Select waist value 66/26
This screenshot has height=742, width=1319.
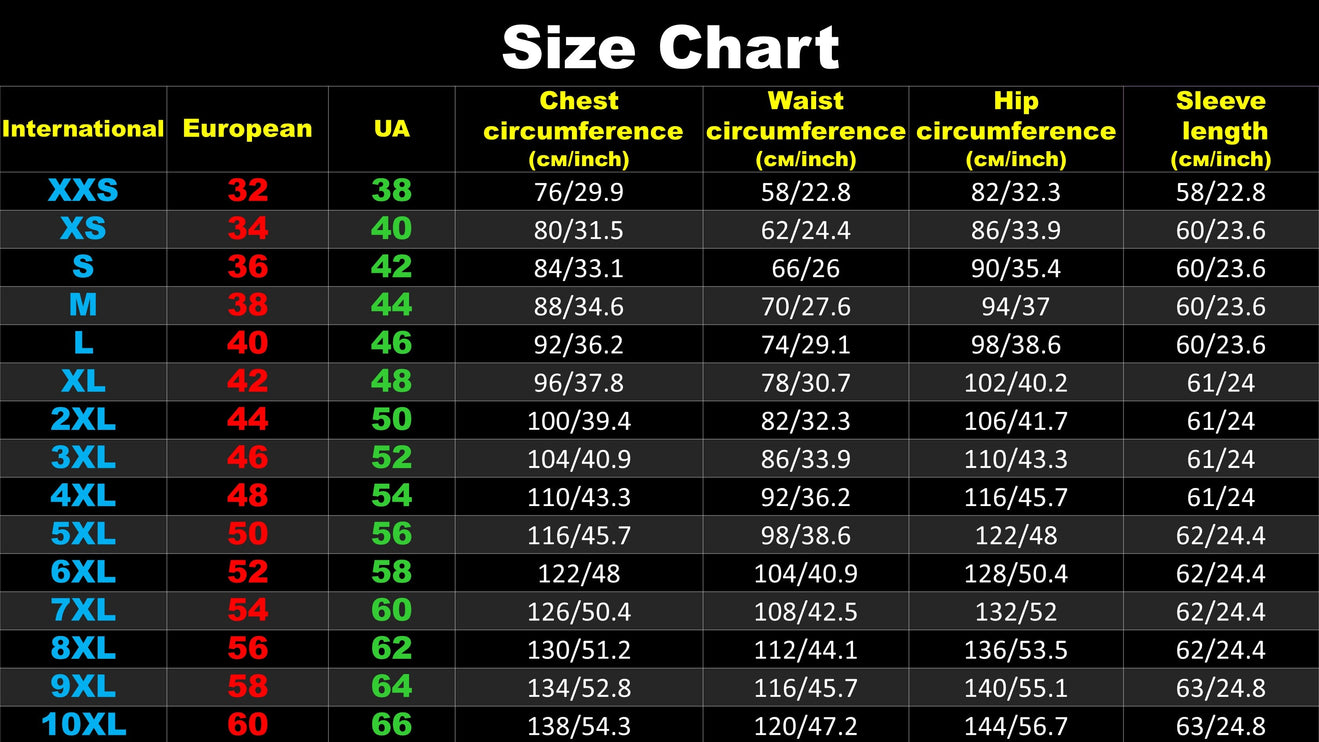tap(806, 269)
